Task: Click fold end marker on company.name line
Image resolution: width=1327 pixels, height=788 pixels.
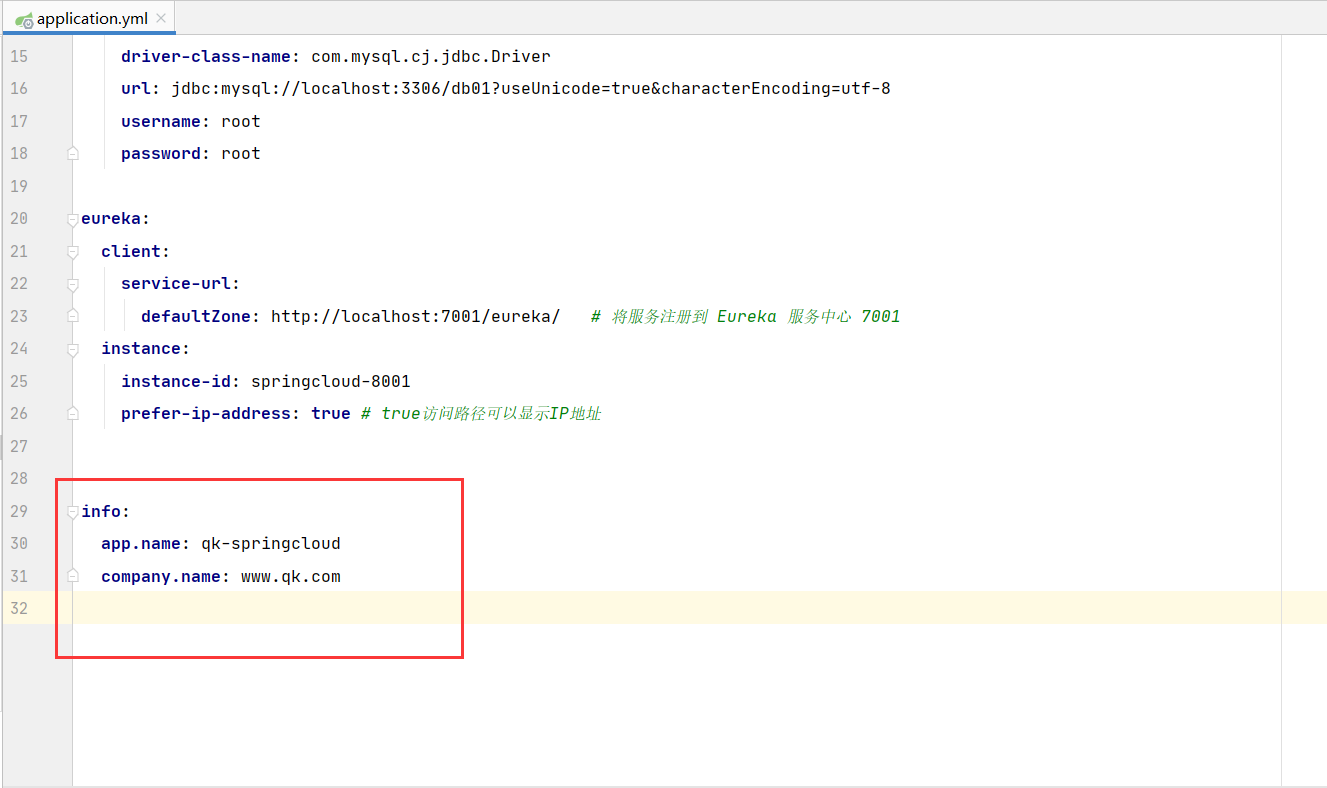Action: click(x=72, y=576)
